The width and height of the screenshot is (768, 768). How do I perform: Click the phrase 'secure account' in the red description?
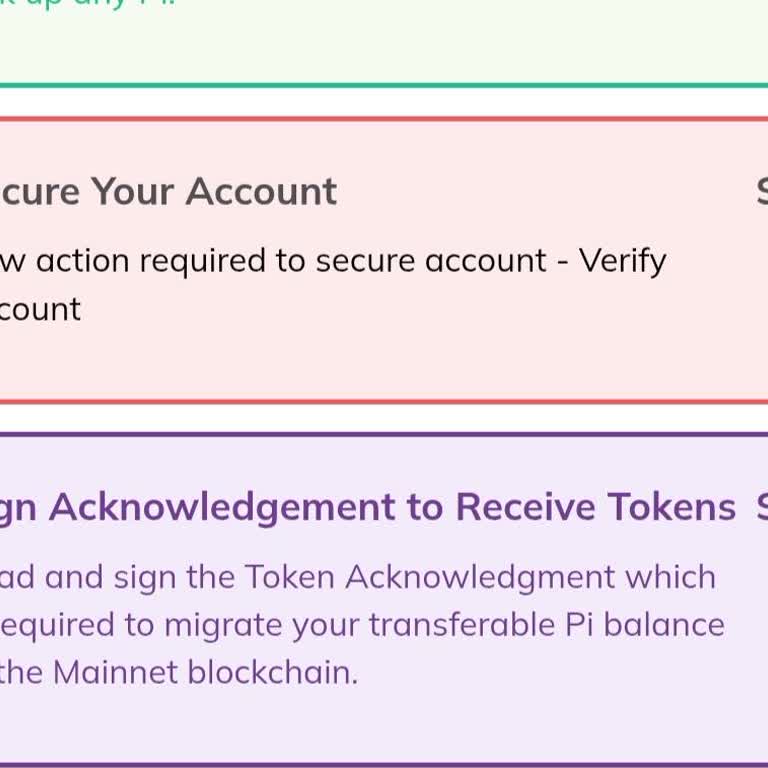[432, 260]
